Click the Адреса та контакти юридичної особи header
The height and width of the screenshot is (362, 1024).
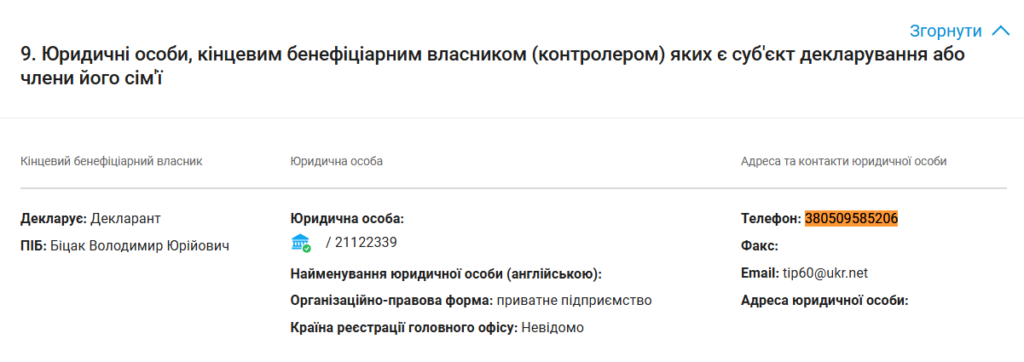(x=844, y=161)
